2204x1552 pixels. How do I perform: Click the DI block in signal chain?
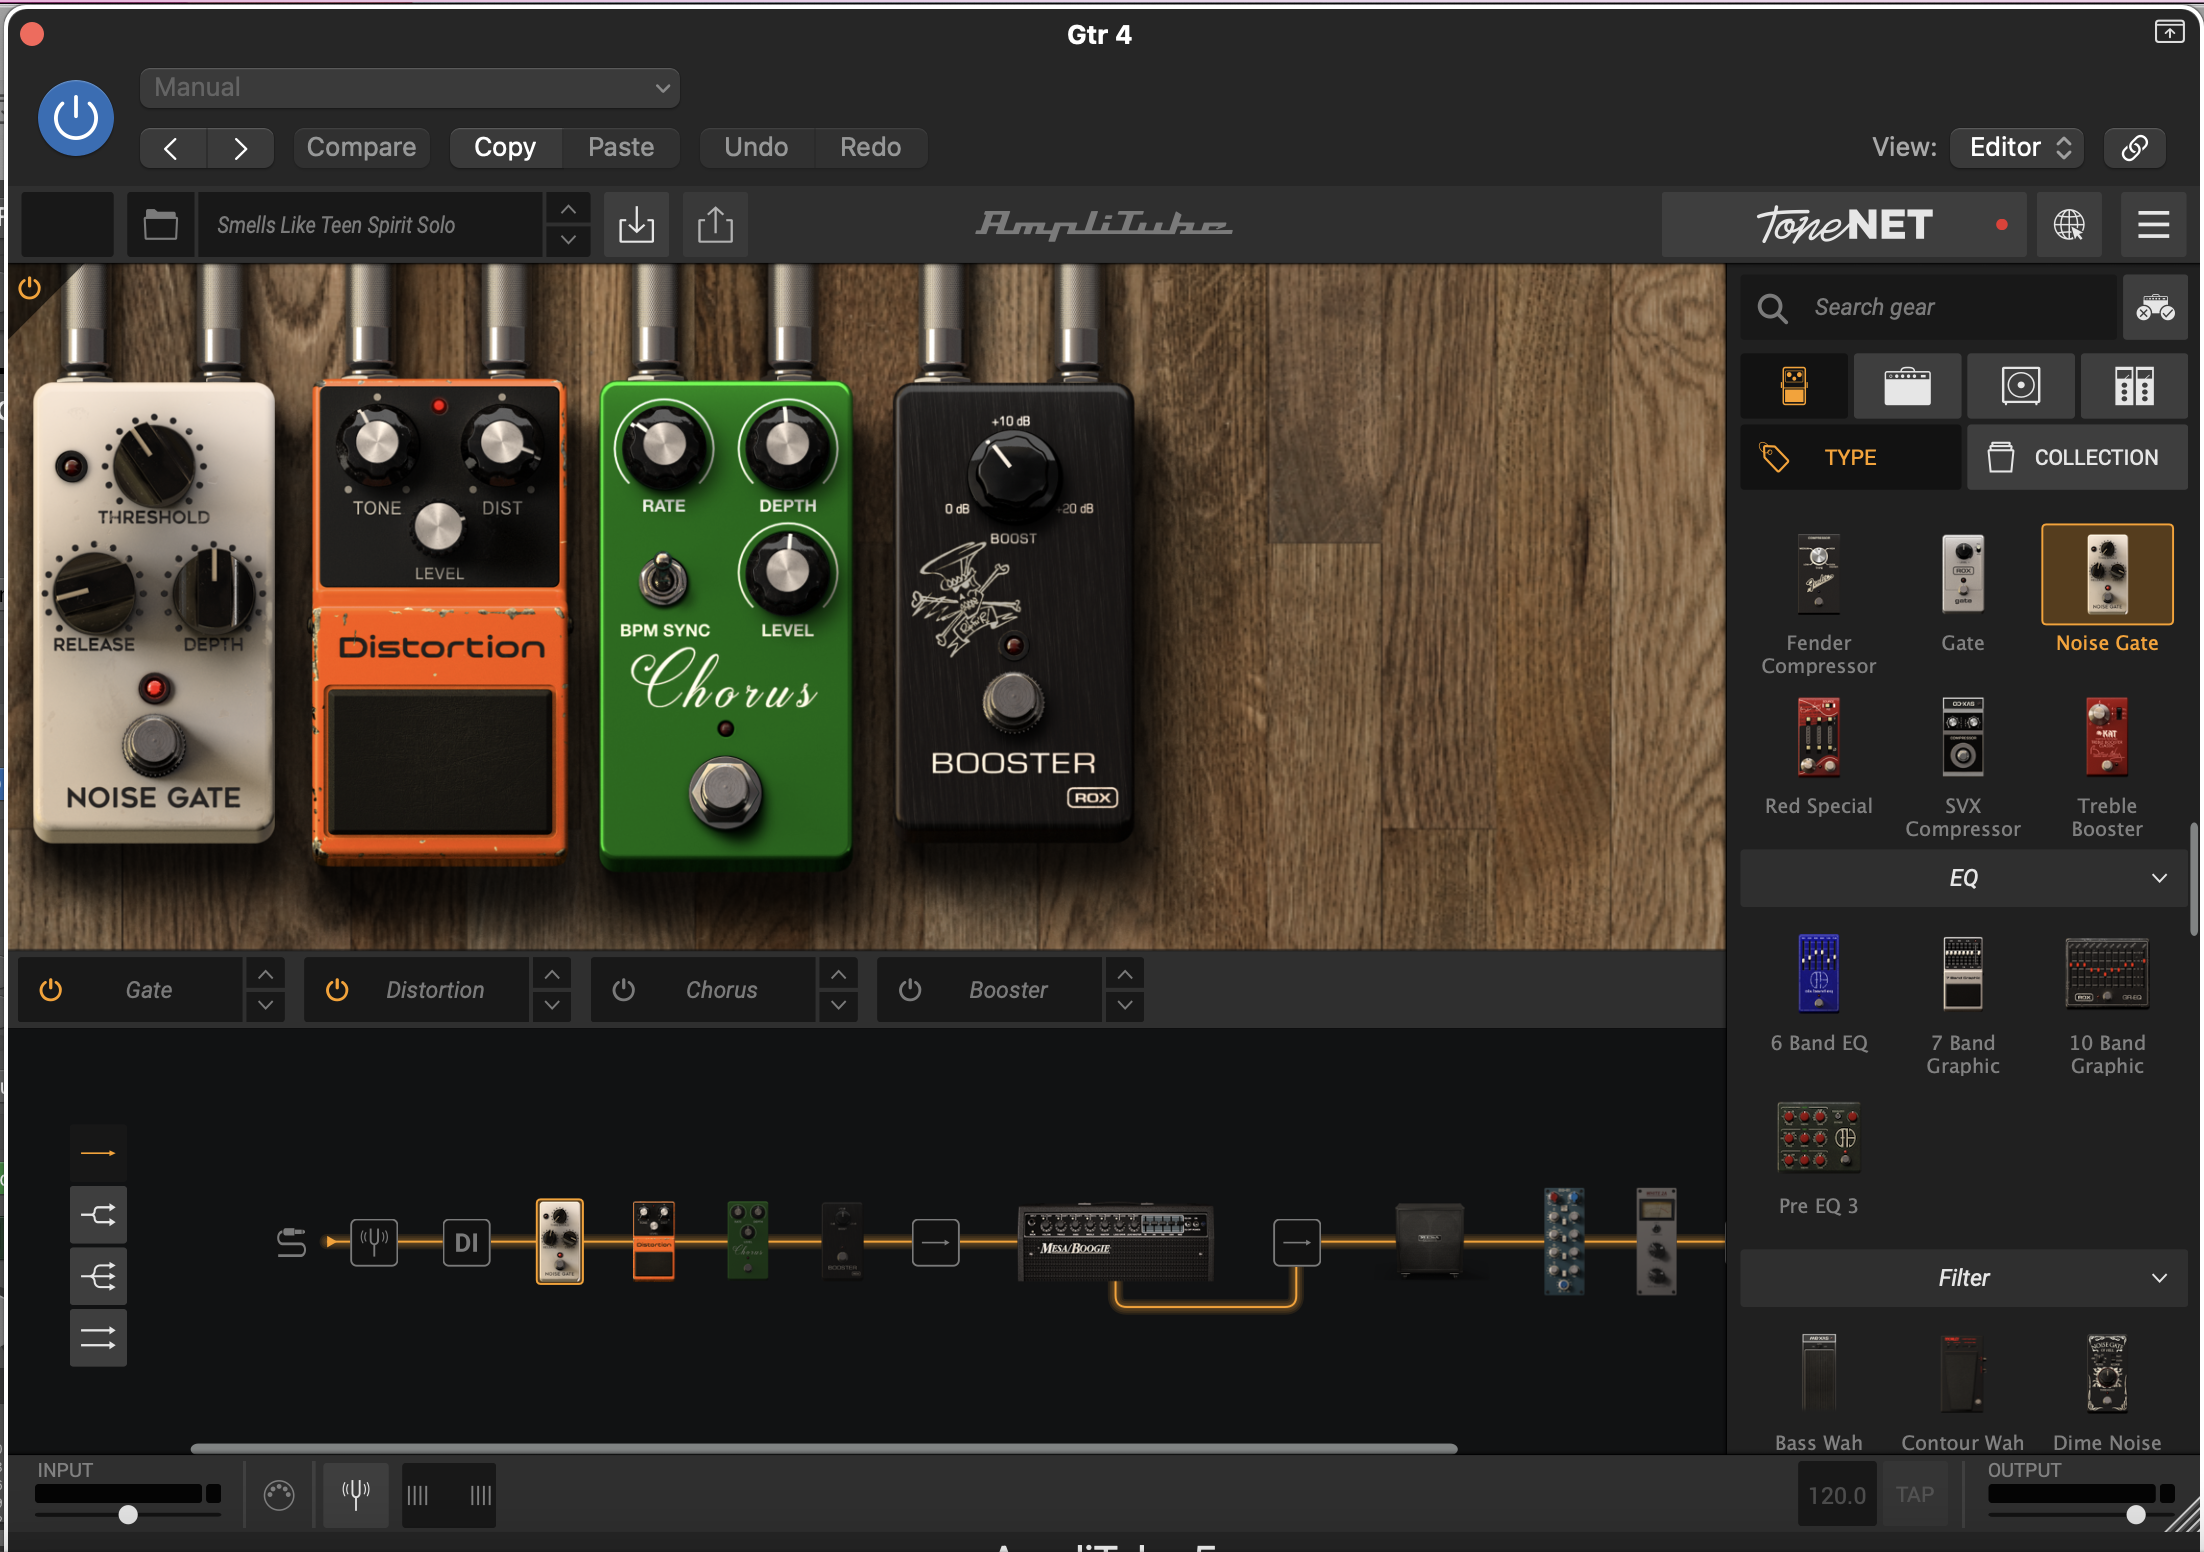click(467, 1243)
